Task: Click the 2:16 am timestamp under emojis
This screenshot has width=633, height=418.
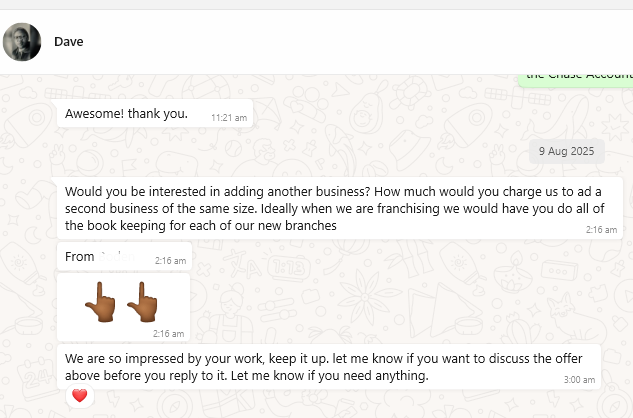Action: tap(169, 333)
